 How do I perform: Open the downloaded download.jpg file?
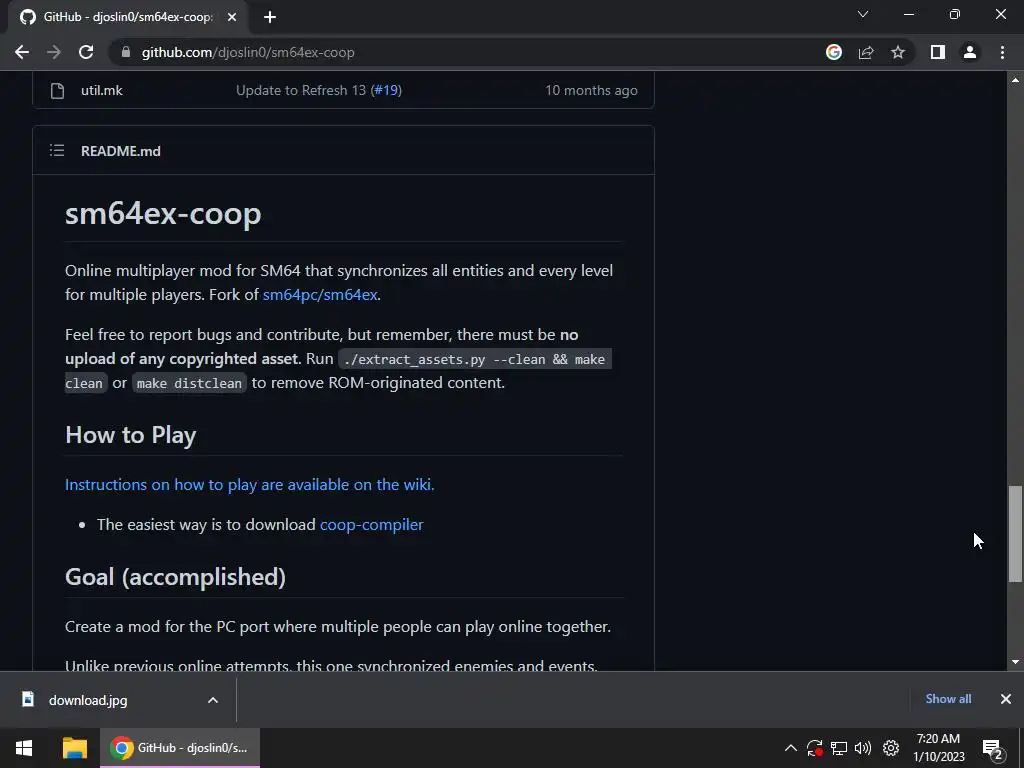click(x=88, y=700)
